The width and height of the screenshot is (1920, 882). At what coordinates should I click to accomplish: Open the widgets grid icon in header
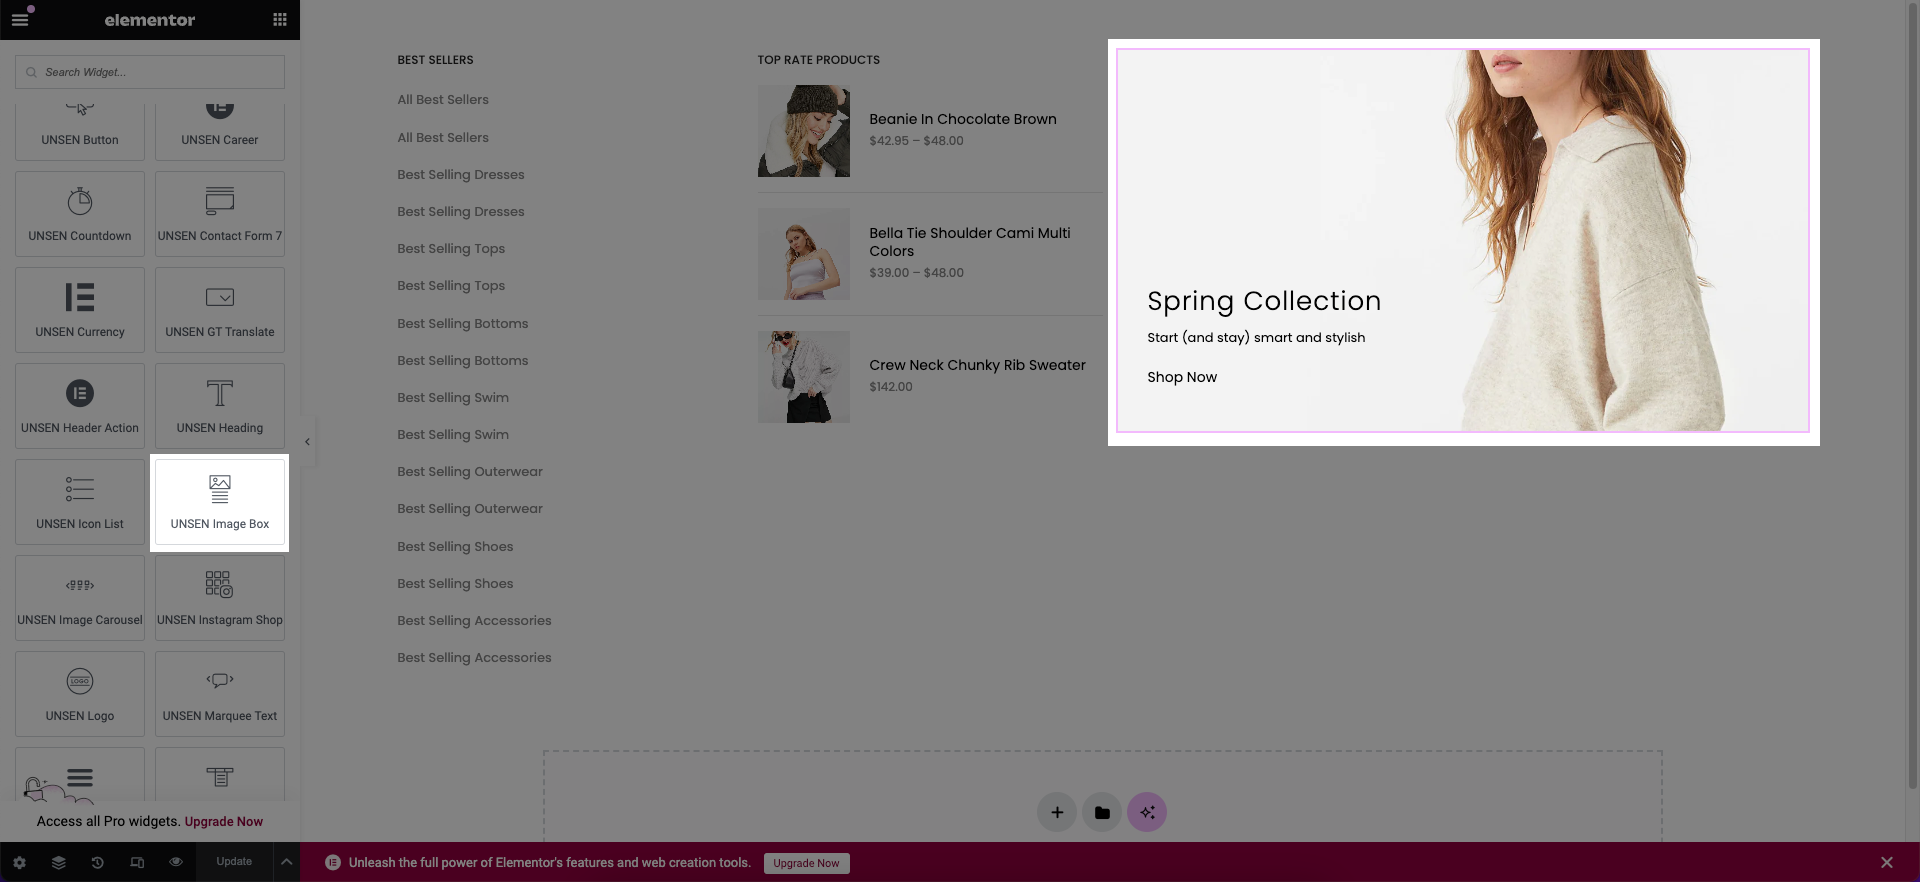pos(280,20)
